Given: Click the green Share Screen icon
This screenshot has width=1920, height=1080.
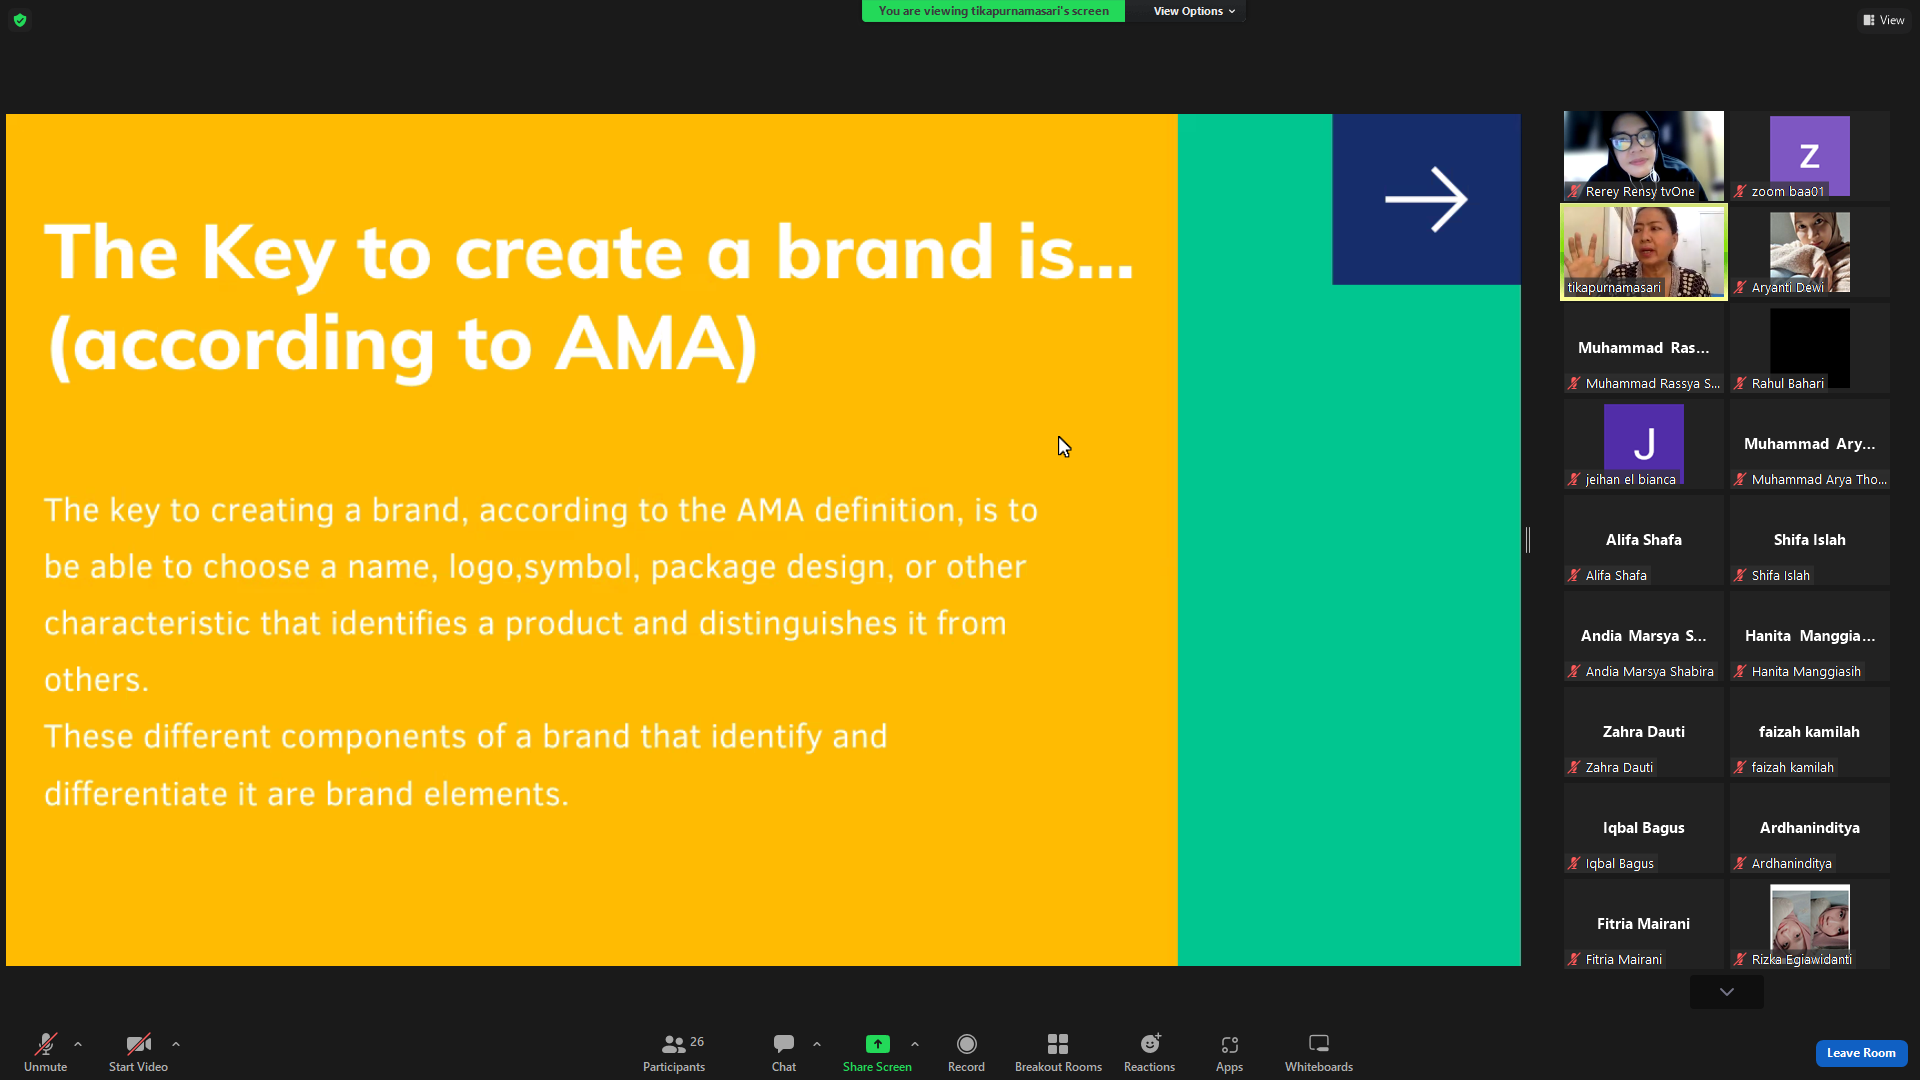Looking at the screenshot, I should (x=877, y=1044).
